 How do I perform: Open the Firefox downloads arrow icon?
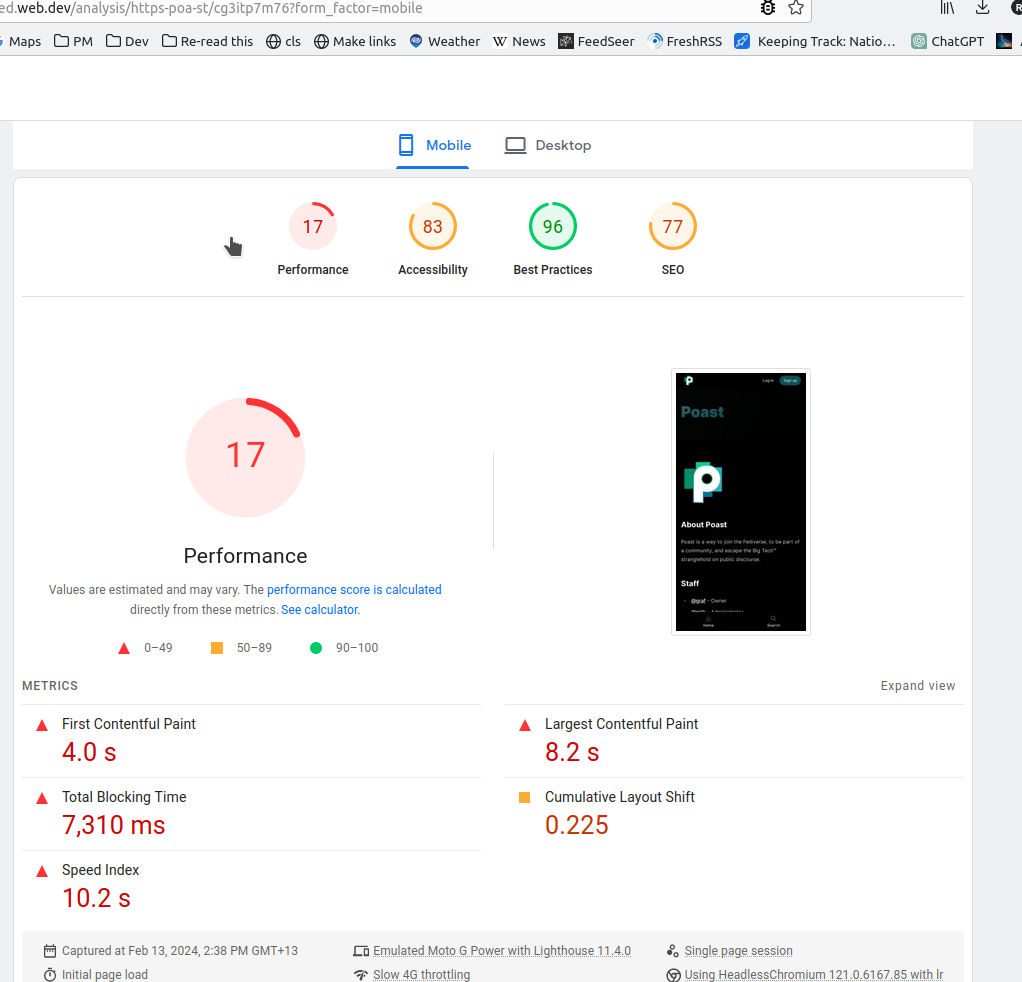(x=983, y=8)
